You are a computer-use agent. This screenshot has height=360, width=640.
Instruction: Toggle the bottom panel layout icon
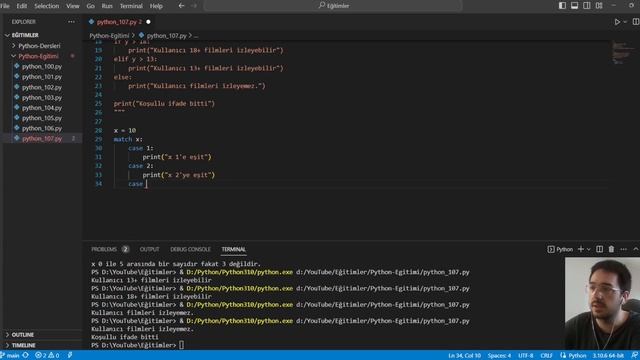574,6
